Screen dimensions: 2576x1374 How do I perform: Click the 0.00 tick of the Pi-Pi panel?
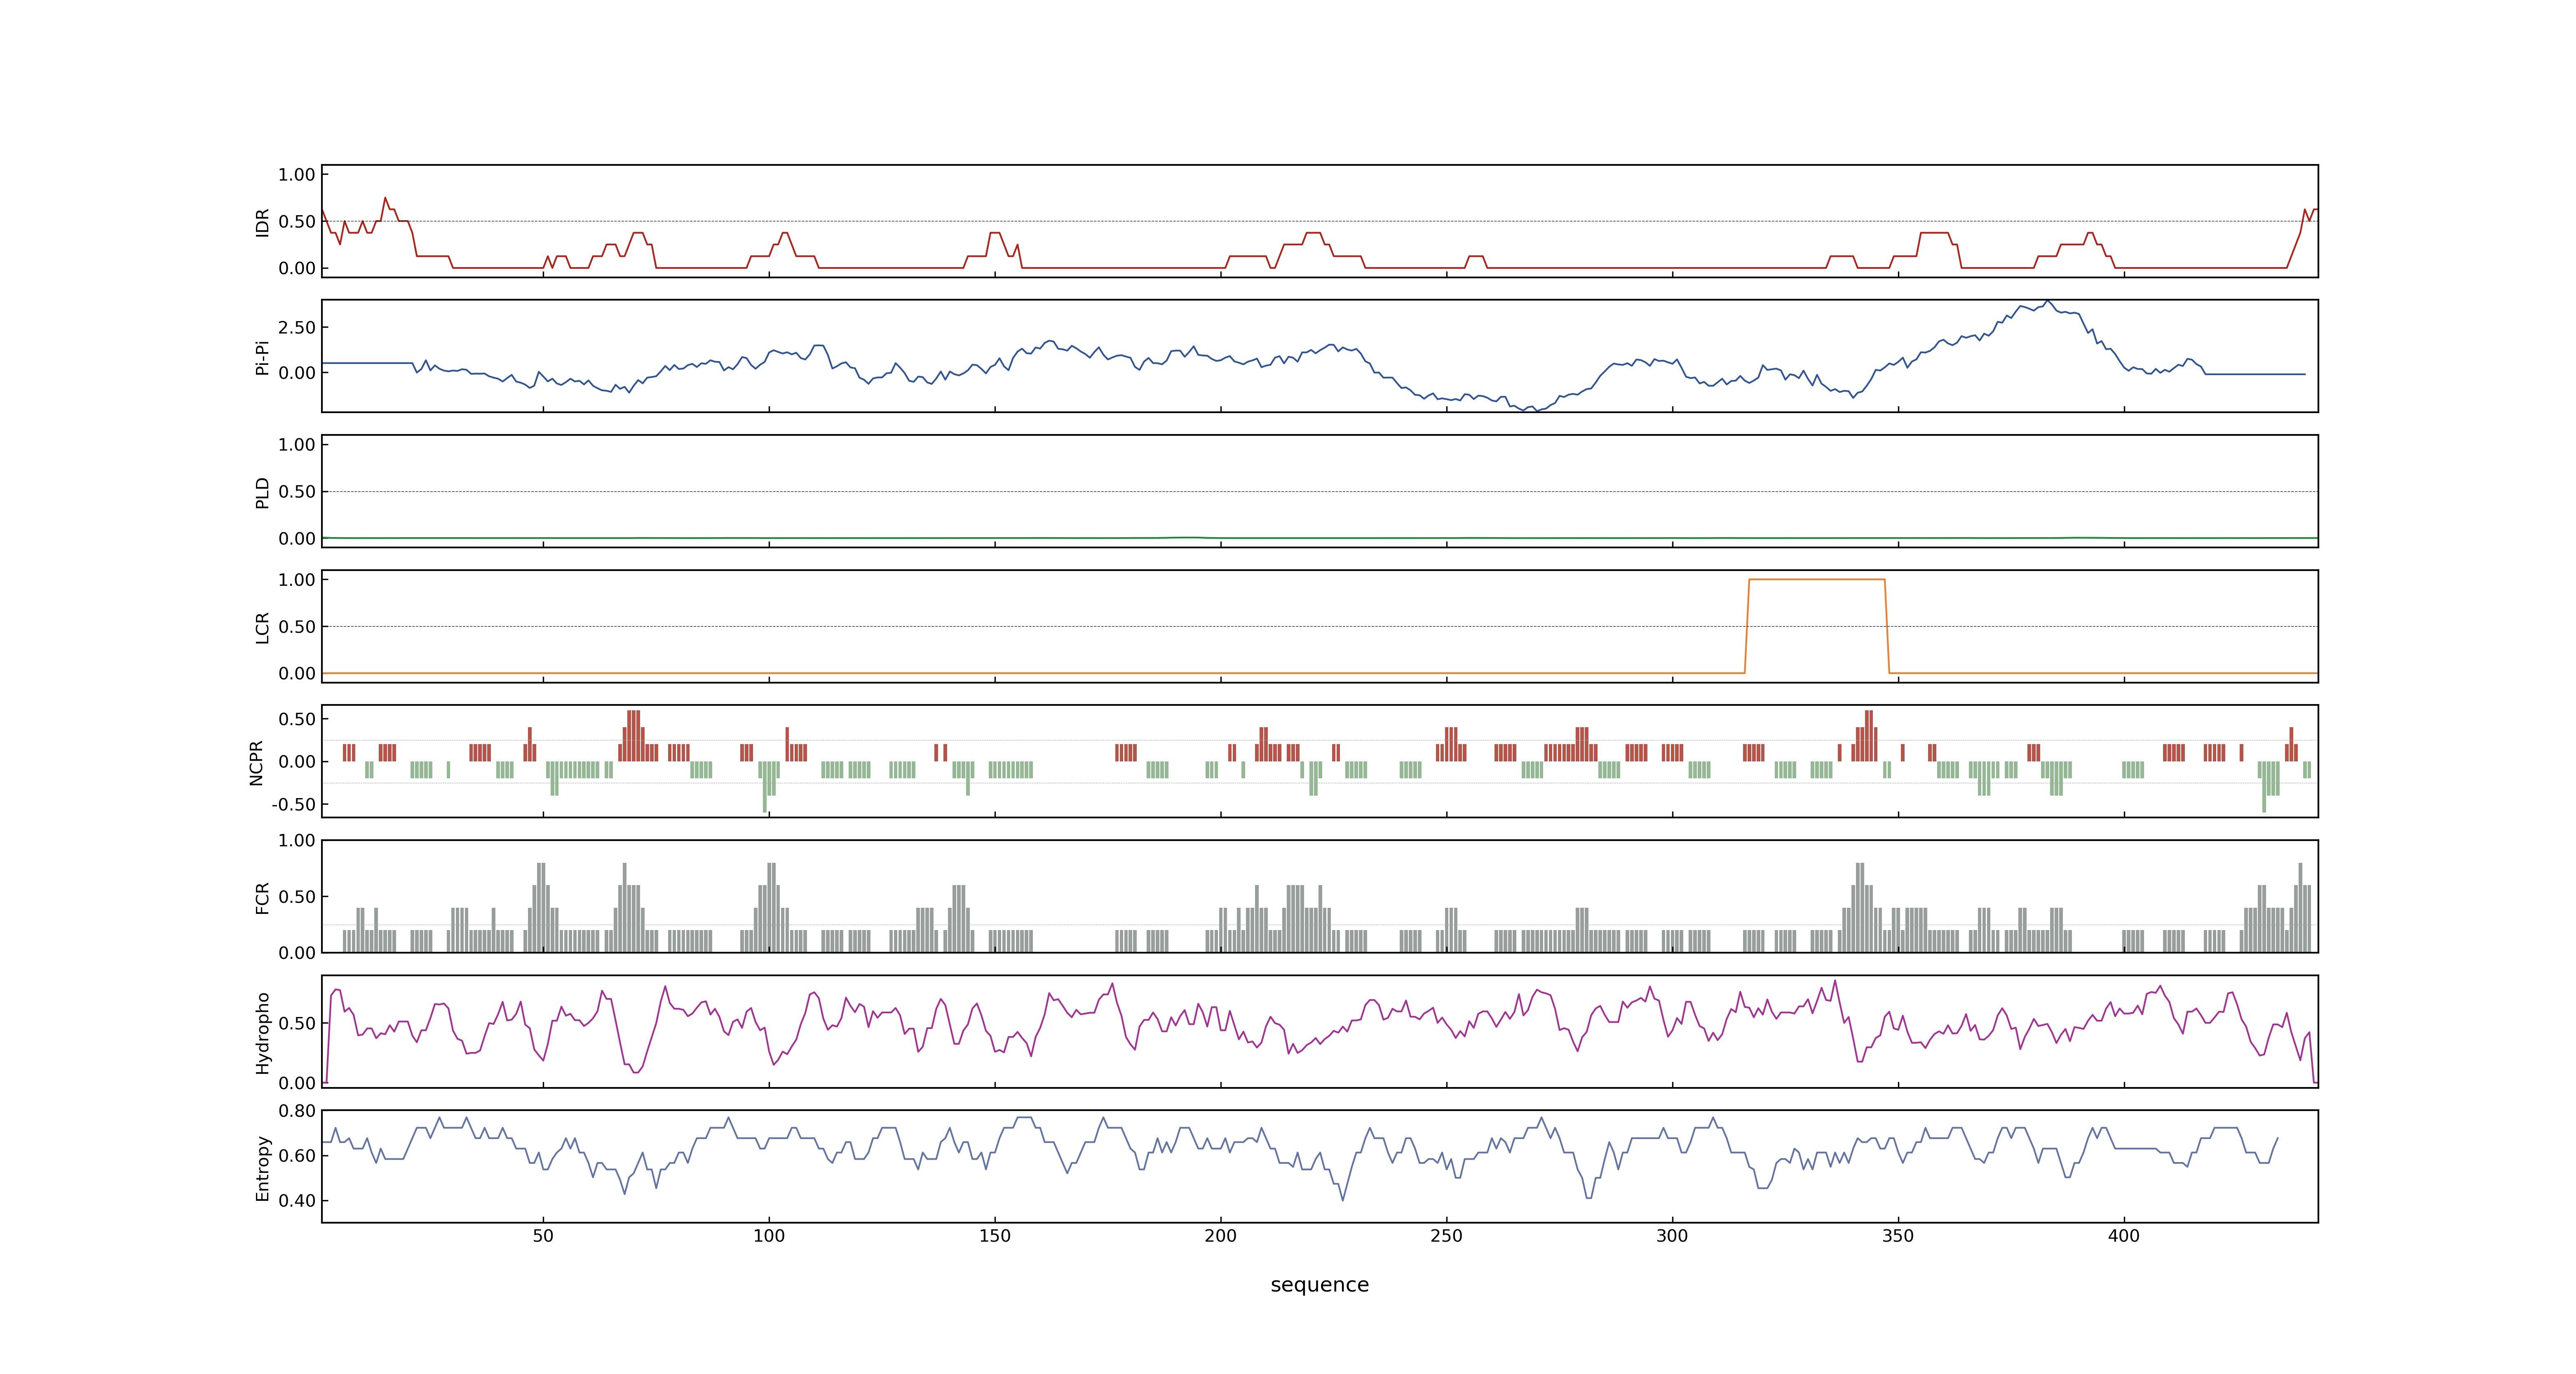pyautogui.click(x=297, y=373)
